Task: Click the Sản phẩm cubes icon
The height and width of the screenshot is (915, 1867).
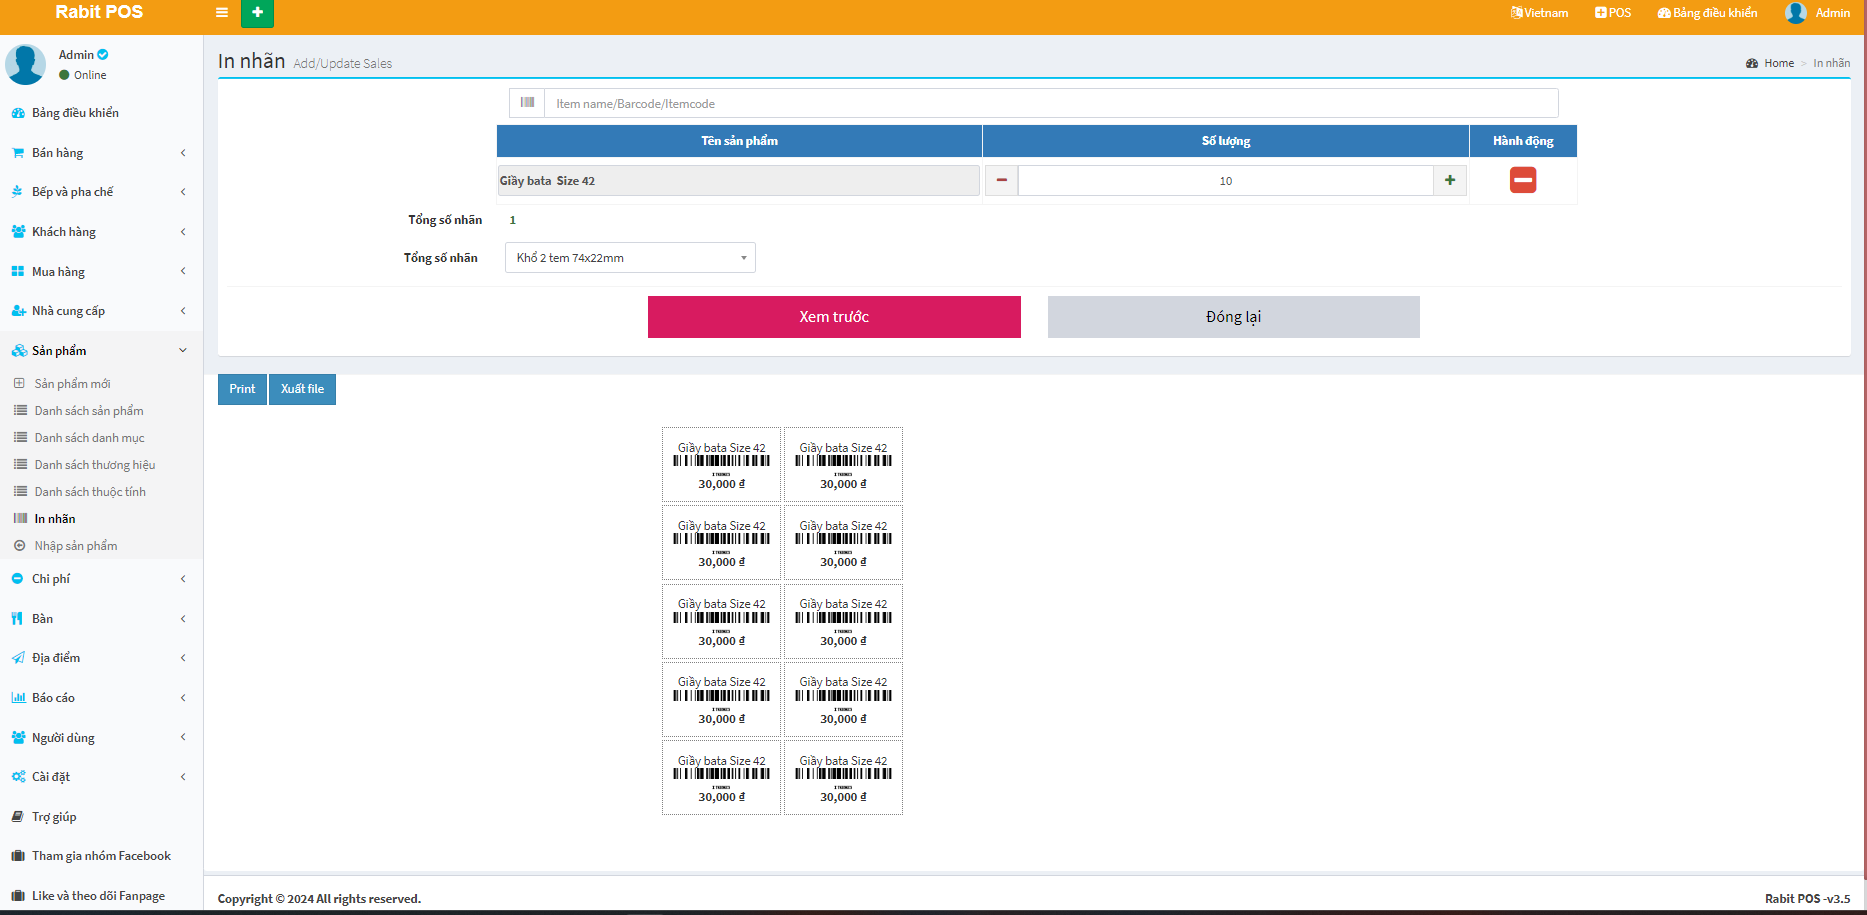Action: click(x=19, y=351)
